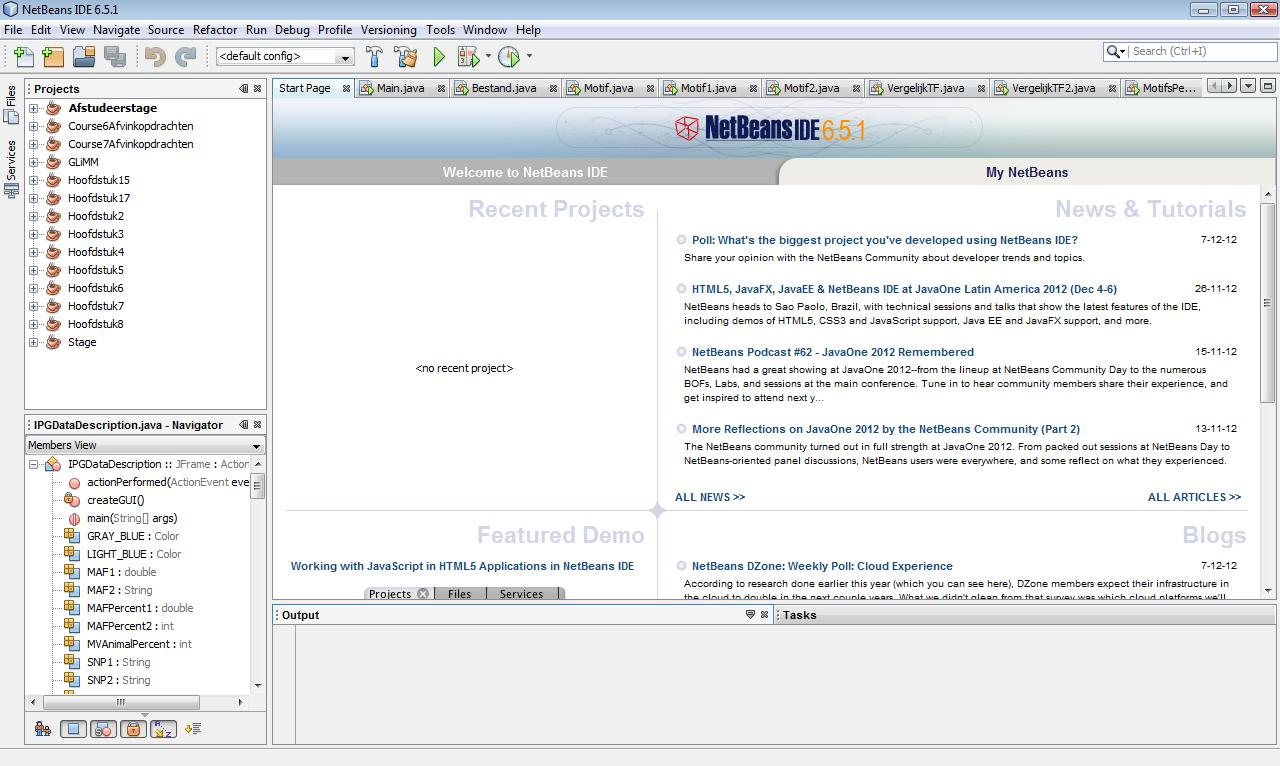Click the Profile Main Project clock icon
The image size is (1280, 766).
point(509,57)
